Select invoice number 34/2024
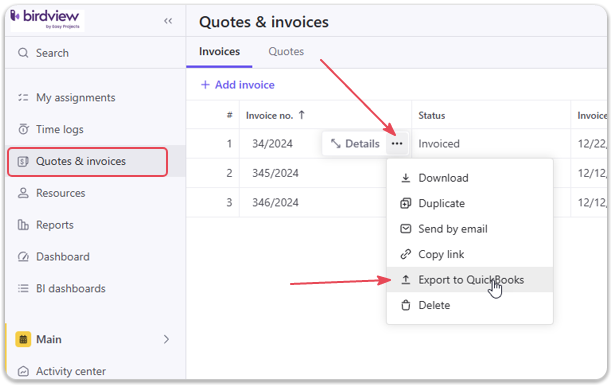This screenshot has width=612, height=386. (x=272, y=144)
